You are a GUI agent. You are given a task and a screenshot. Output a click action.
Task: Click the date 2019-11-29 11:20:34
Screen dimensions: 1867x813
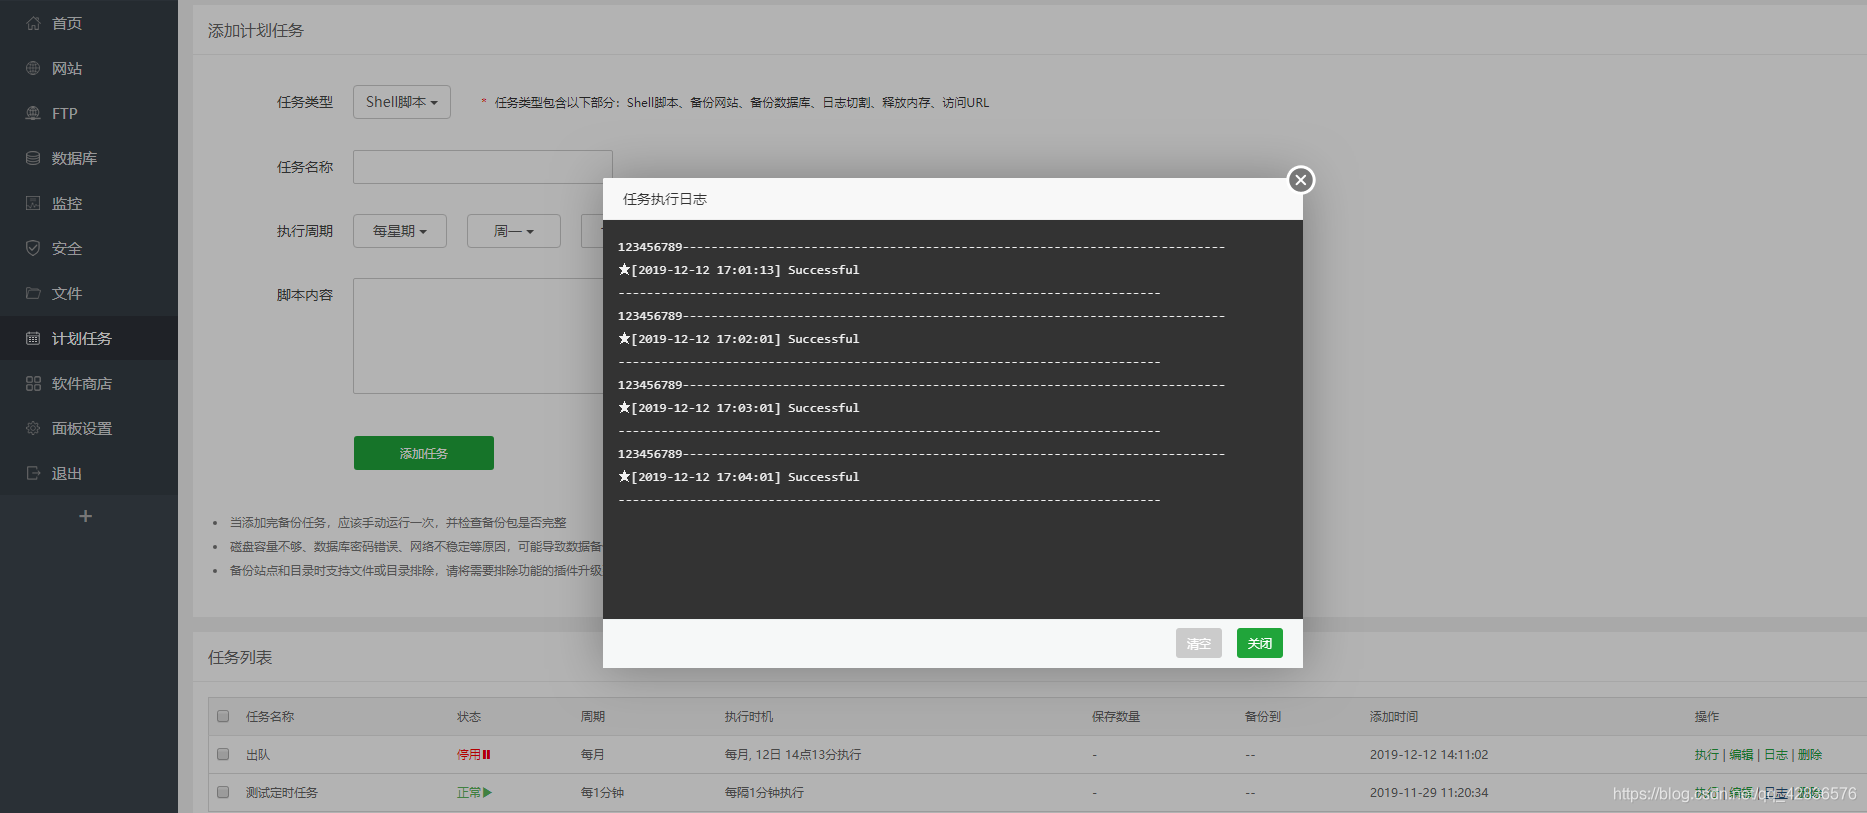[1429, 793]
